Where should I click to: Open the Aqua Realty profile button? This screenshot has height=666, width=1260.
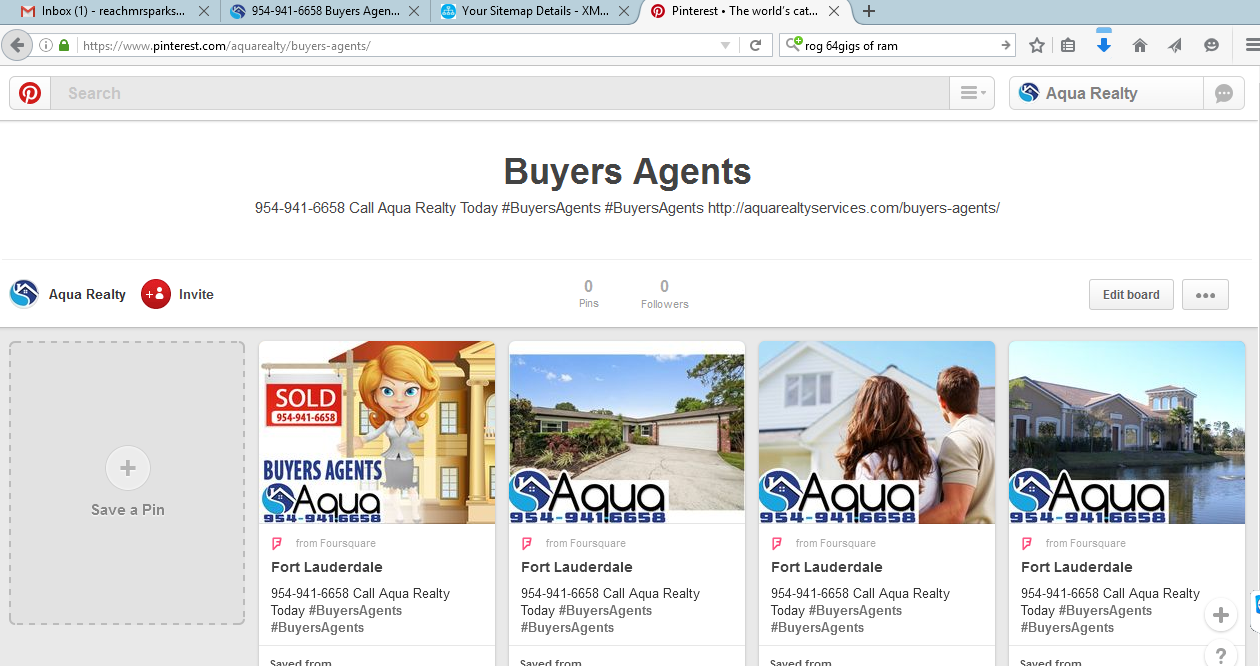1105,93
